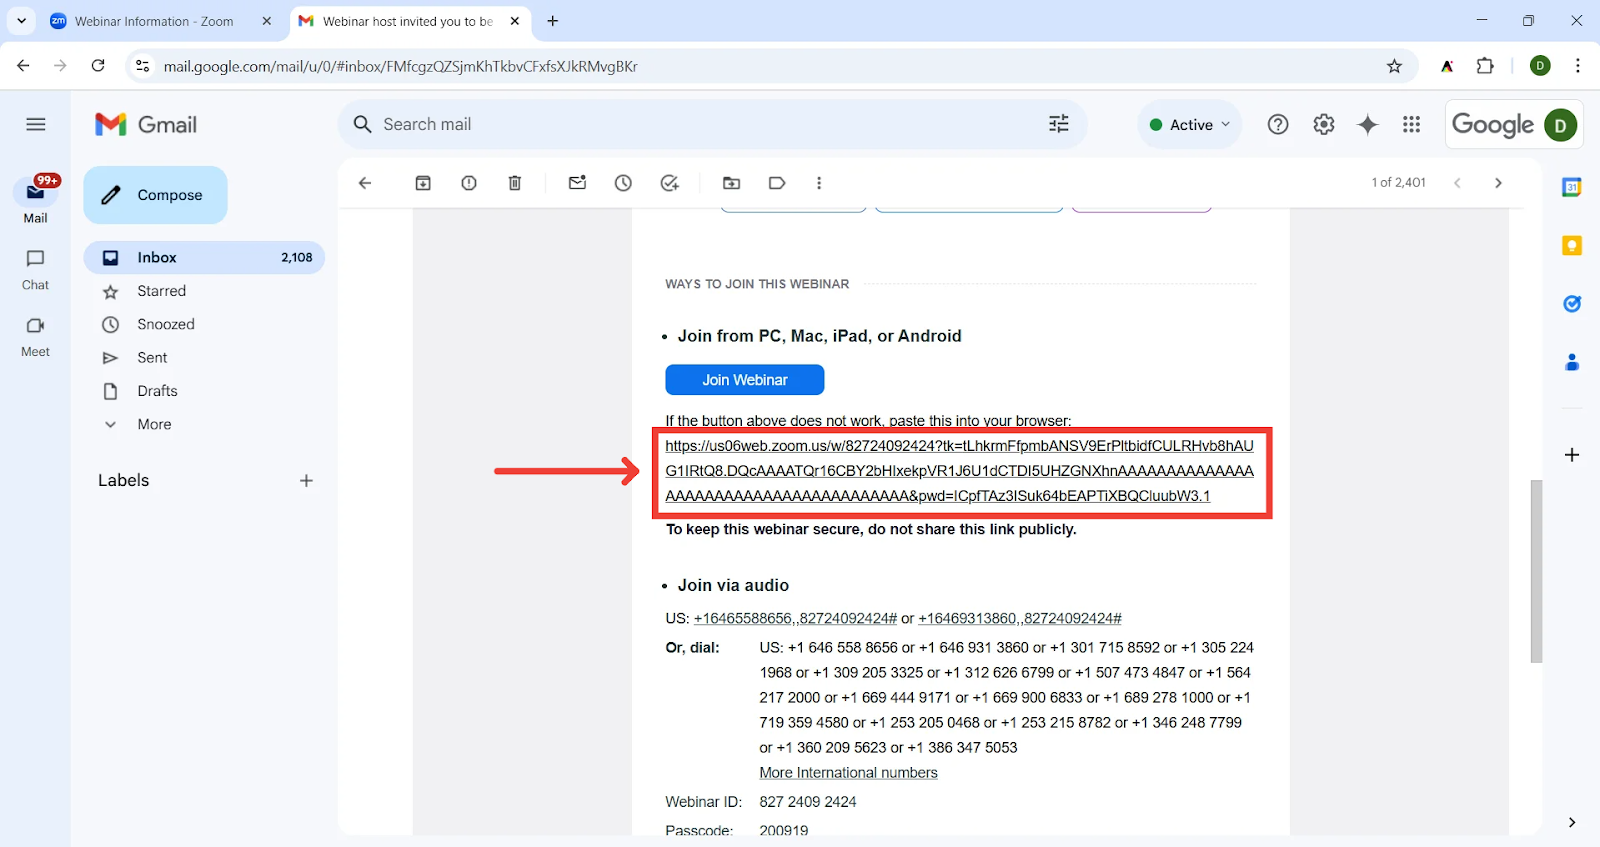The height and width of the screenshot is (847, 1600).
Task: Show search options in the search bar
Action: click(1058, 124)
